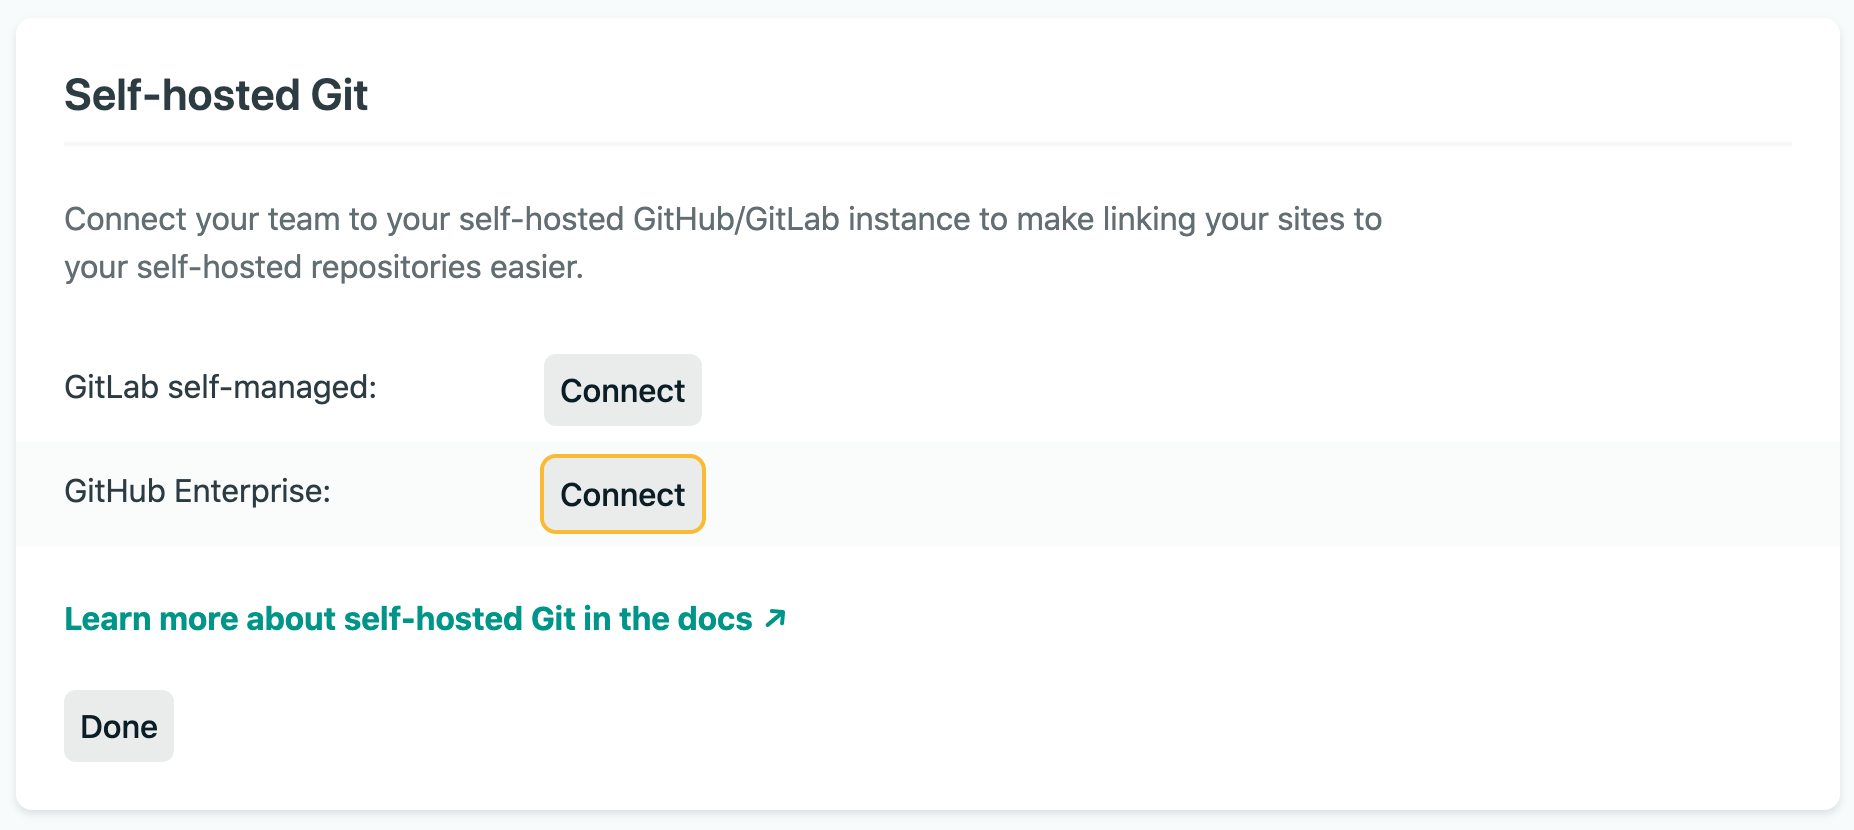The image size is (1854, 830).
Task: Dismiss the panel with the Done button
Action: click(118, 725)
